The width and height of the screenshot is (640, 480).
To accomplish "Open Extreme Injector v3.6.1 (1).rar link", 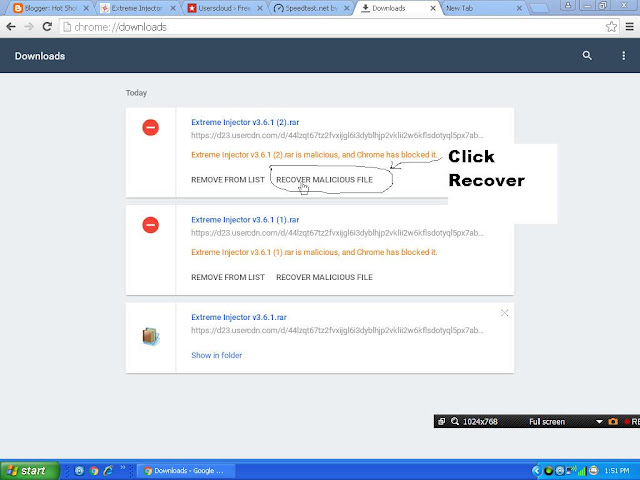I will point(245,220).
